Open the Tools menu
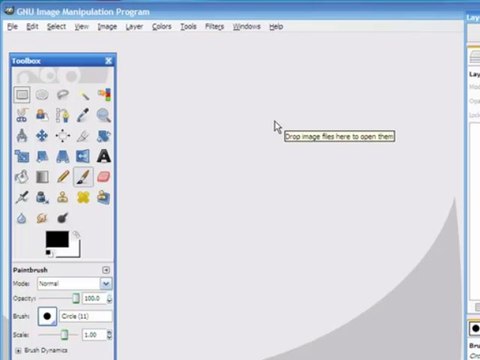Screen dimensions: 480x360 pos(189,27)
